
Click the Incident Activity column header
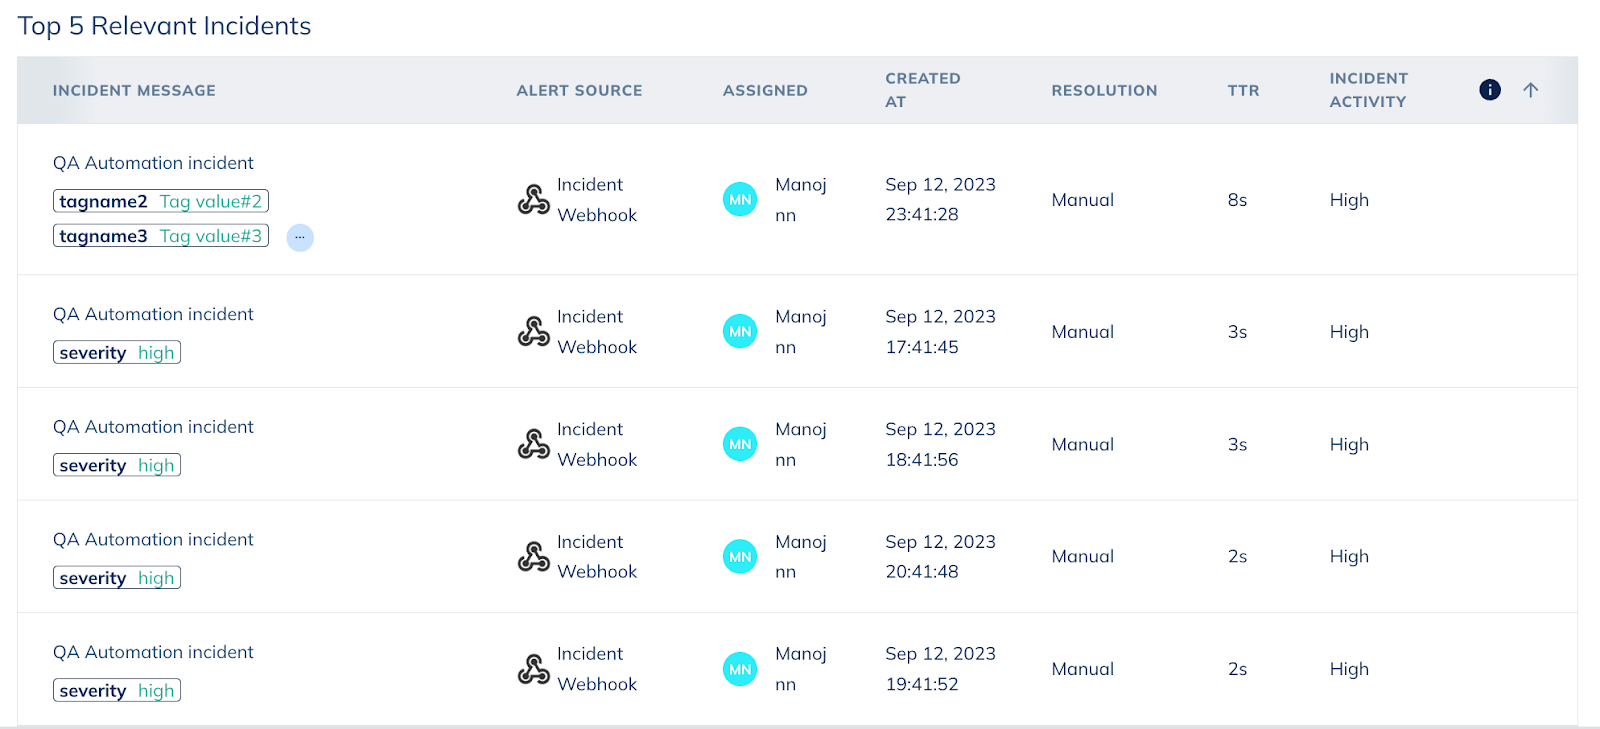(x=1368, y=90)
